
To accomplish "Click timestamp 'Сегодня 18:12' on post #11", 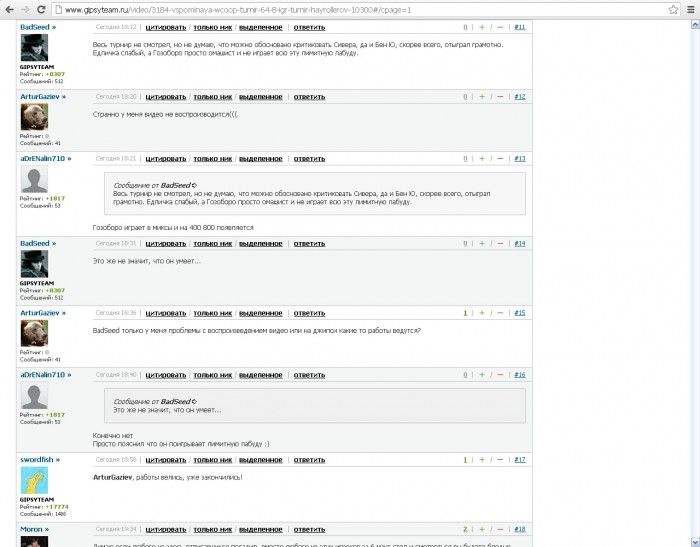I will 116,27.
